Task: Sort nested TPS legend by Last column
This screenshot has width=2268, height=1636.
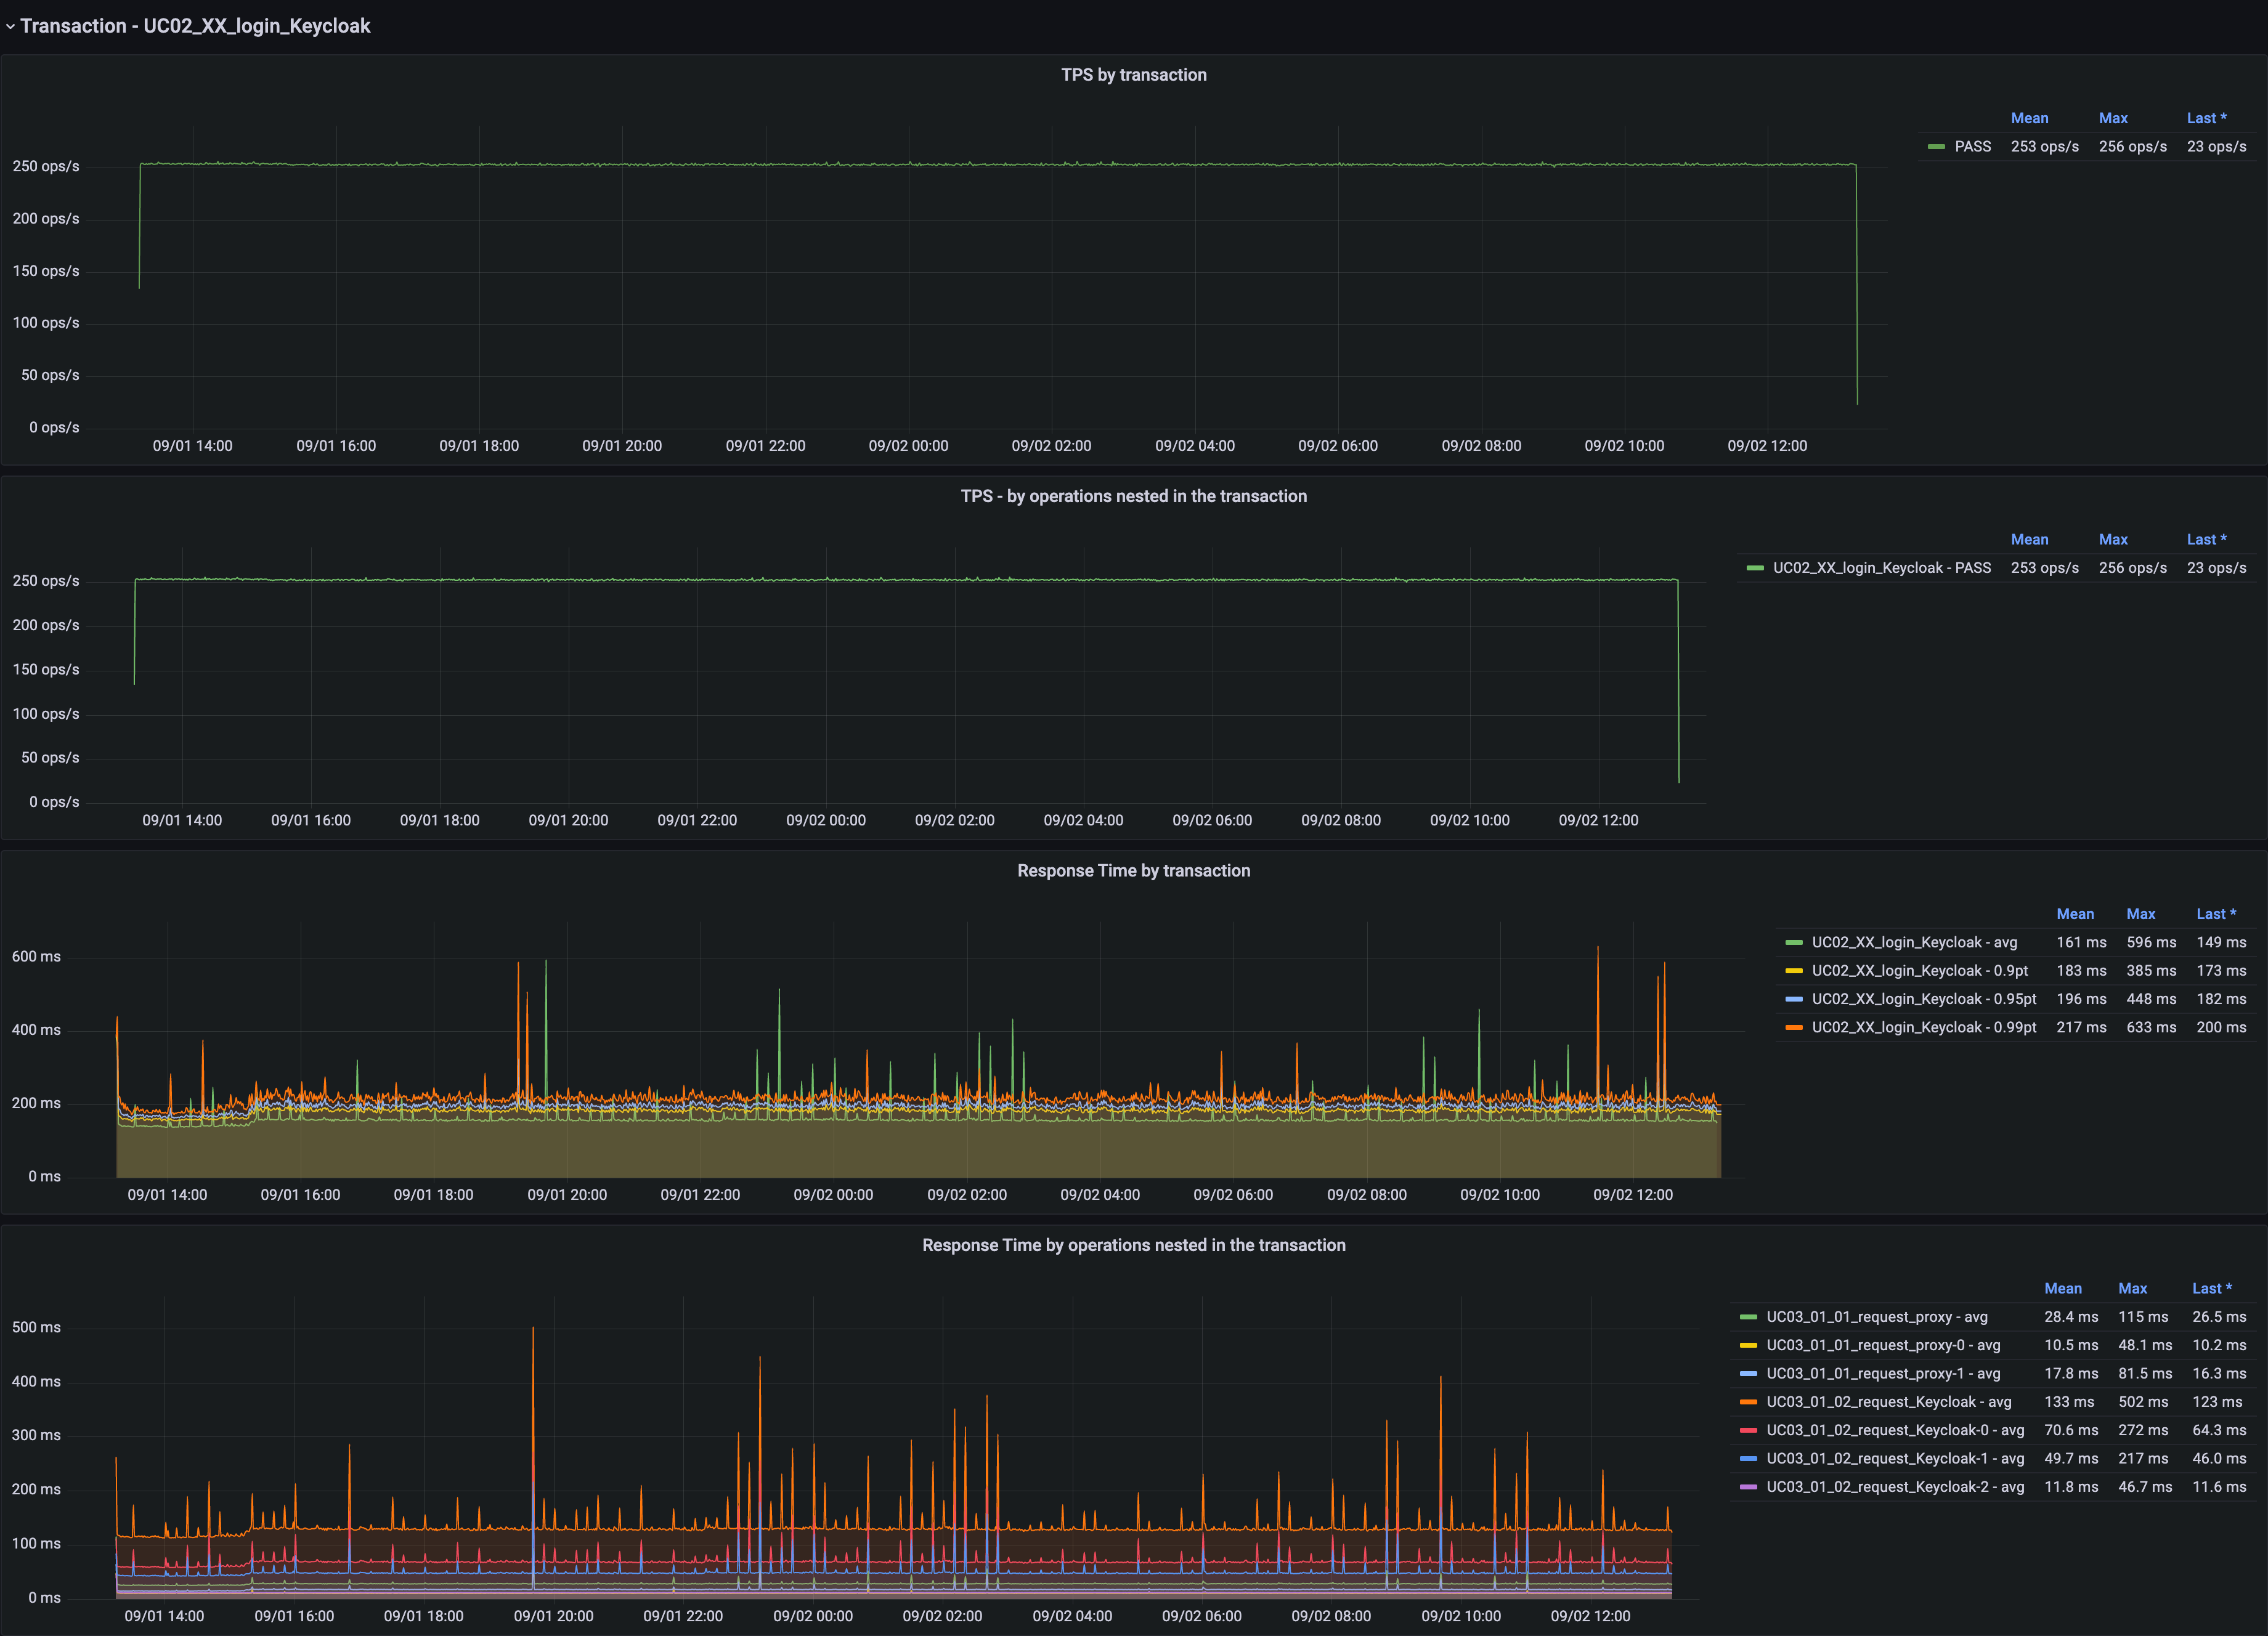Action: click(x=2206, y=539)
